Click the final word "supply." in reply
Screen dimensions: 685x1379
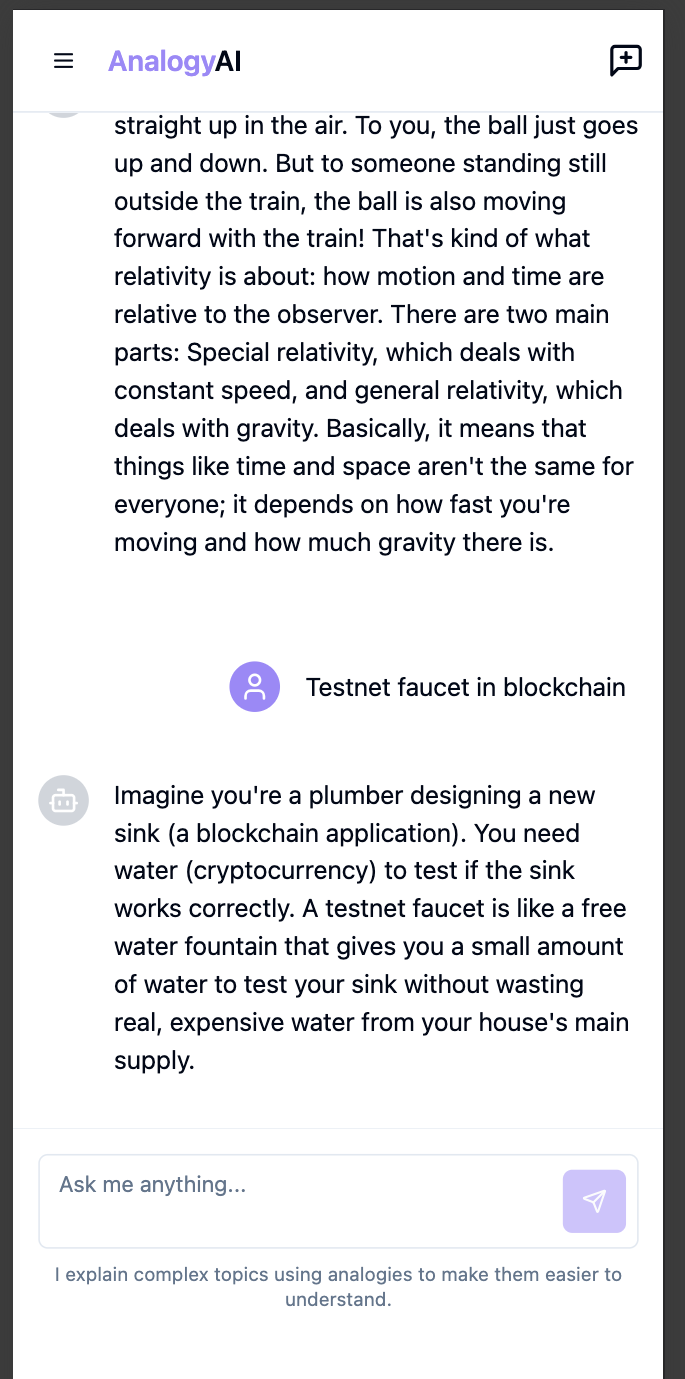[x=154, y=1061]
